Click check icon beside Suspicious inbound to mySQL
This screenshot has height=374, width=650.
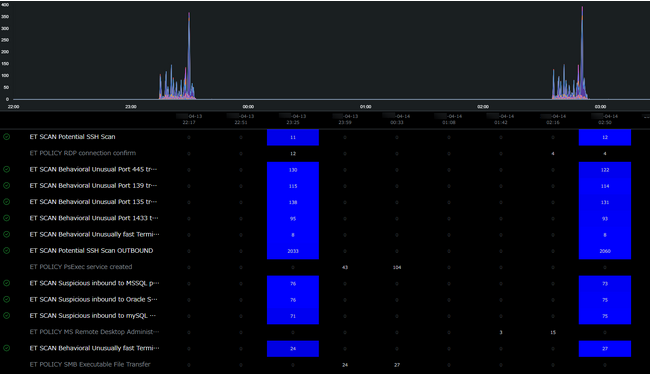pos(7,316)
